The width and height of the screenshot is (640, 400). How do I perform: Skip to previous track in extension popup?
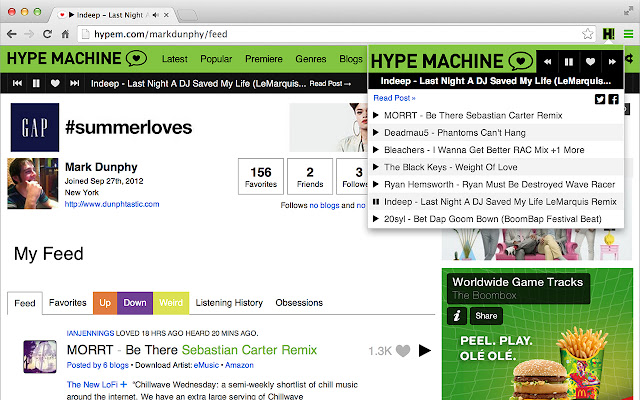click(x=547, y=62)
